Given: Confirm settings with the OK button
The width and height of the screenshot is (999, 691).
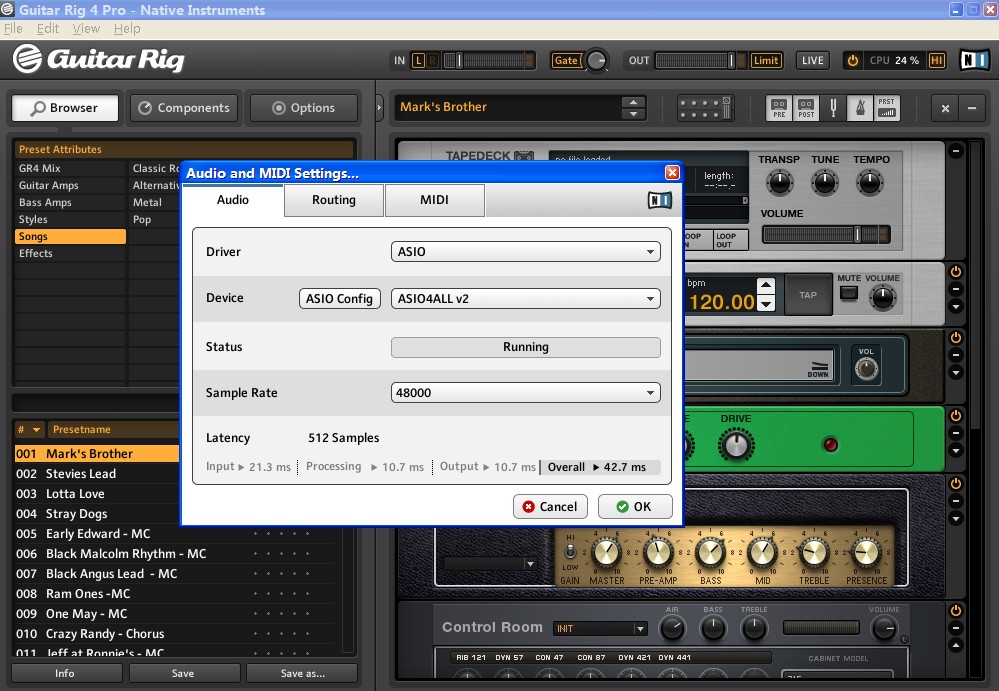Looking at the screenshot, I should (x=635, y=506).
